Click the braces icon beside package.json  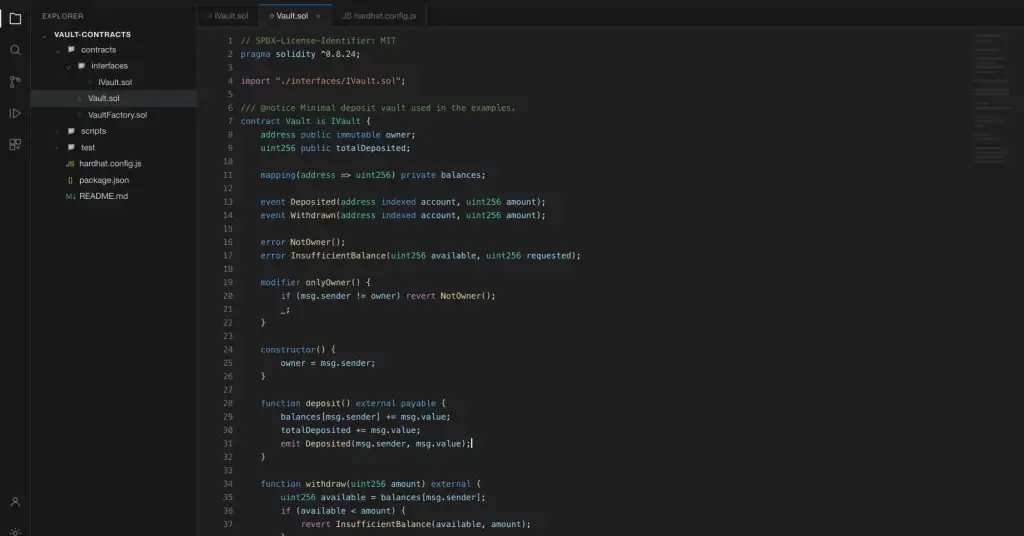click(x=70, y=180)
